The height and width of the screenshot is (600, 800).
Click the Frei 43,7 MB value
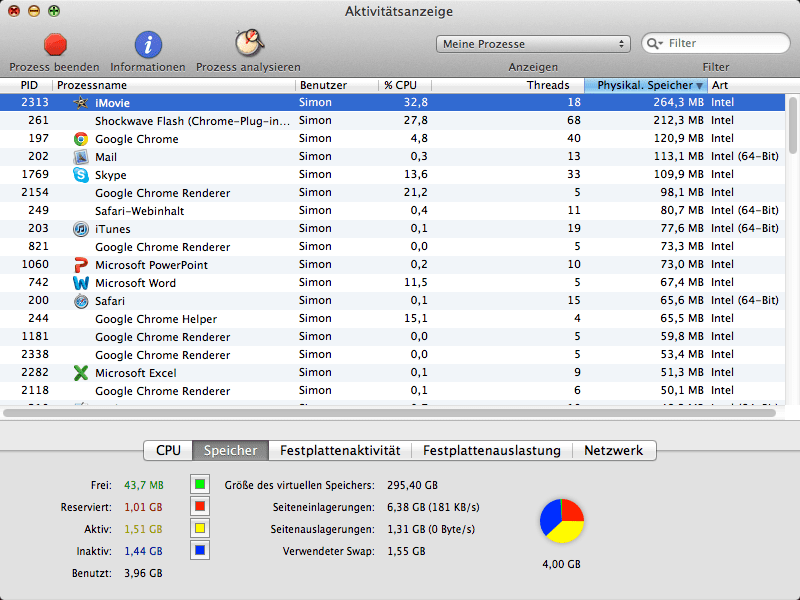pyautogui.click(x=144, y=485)
